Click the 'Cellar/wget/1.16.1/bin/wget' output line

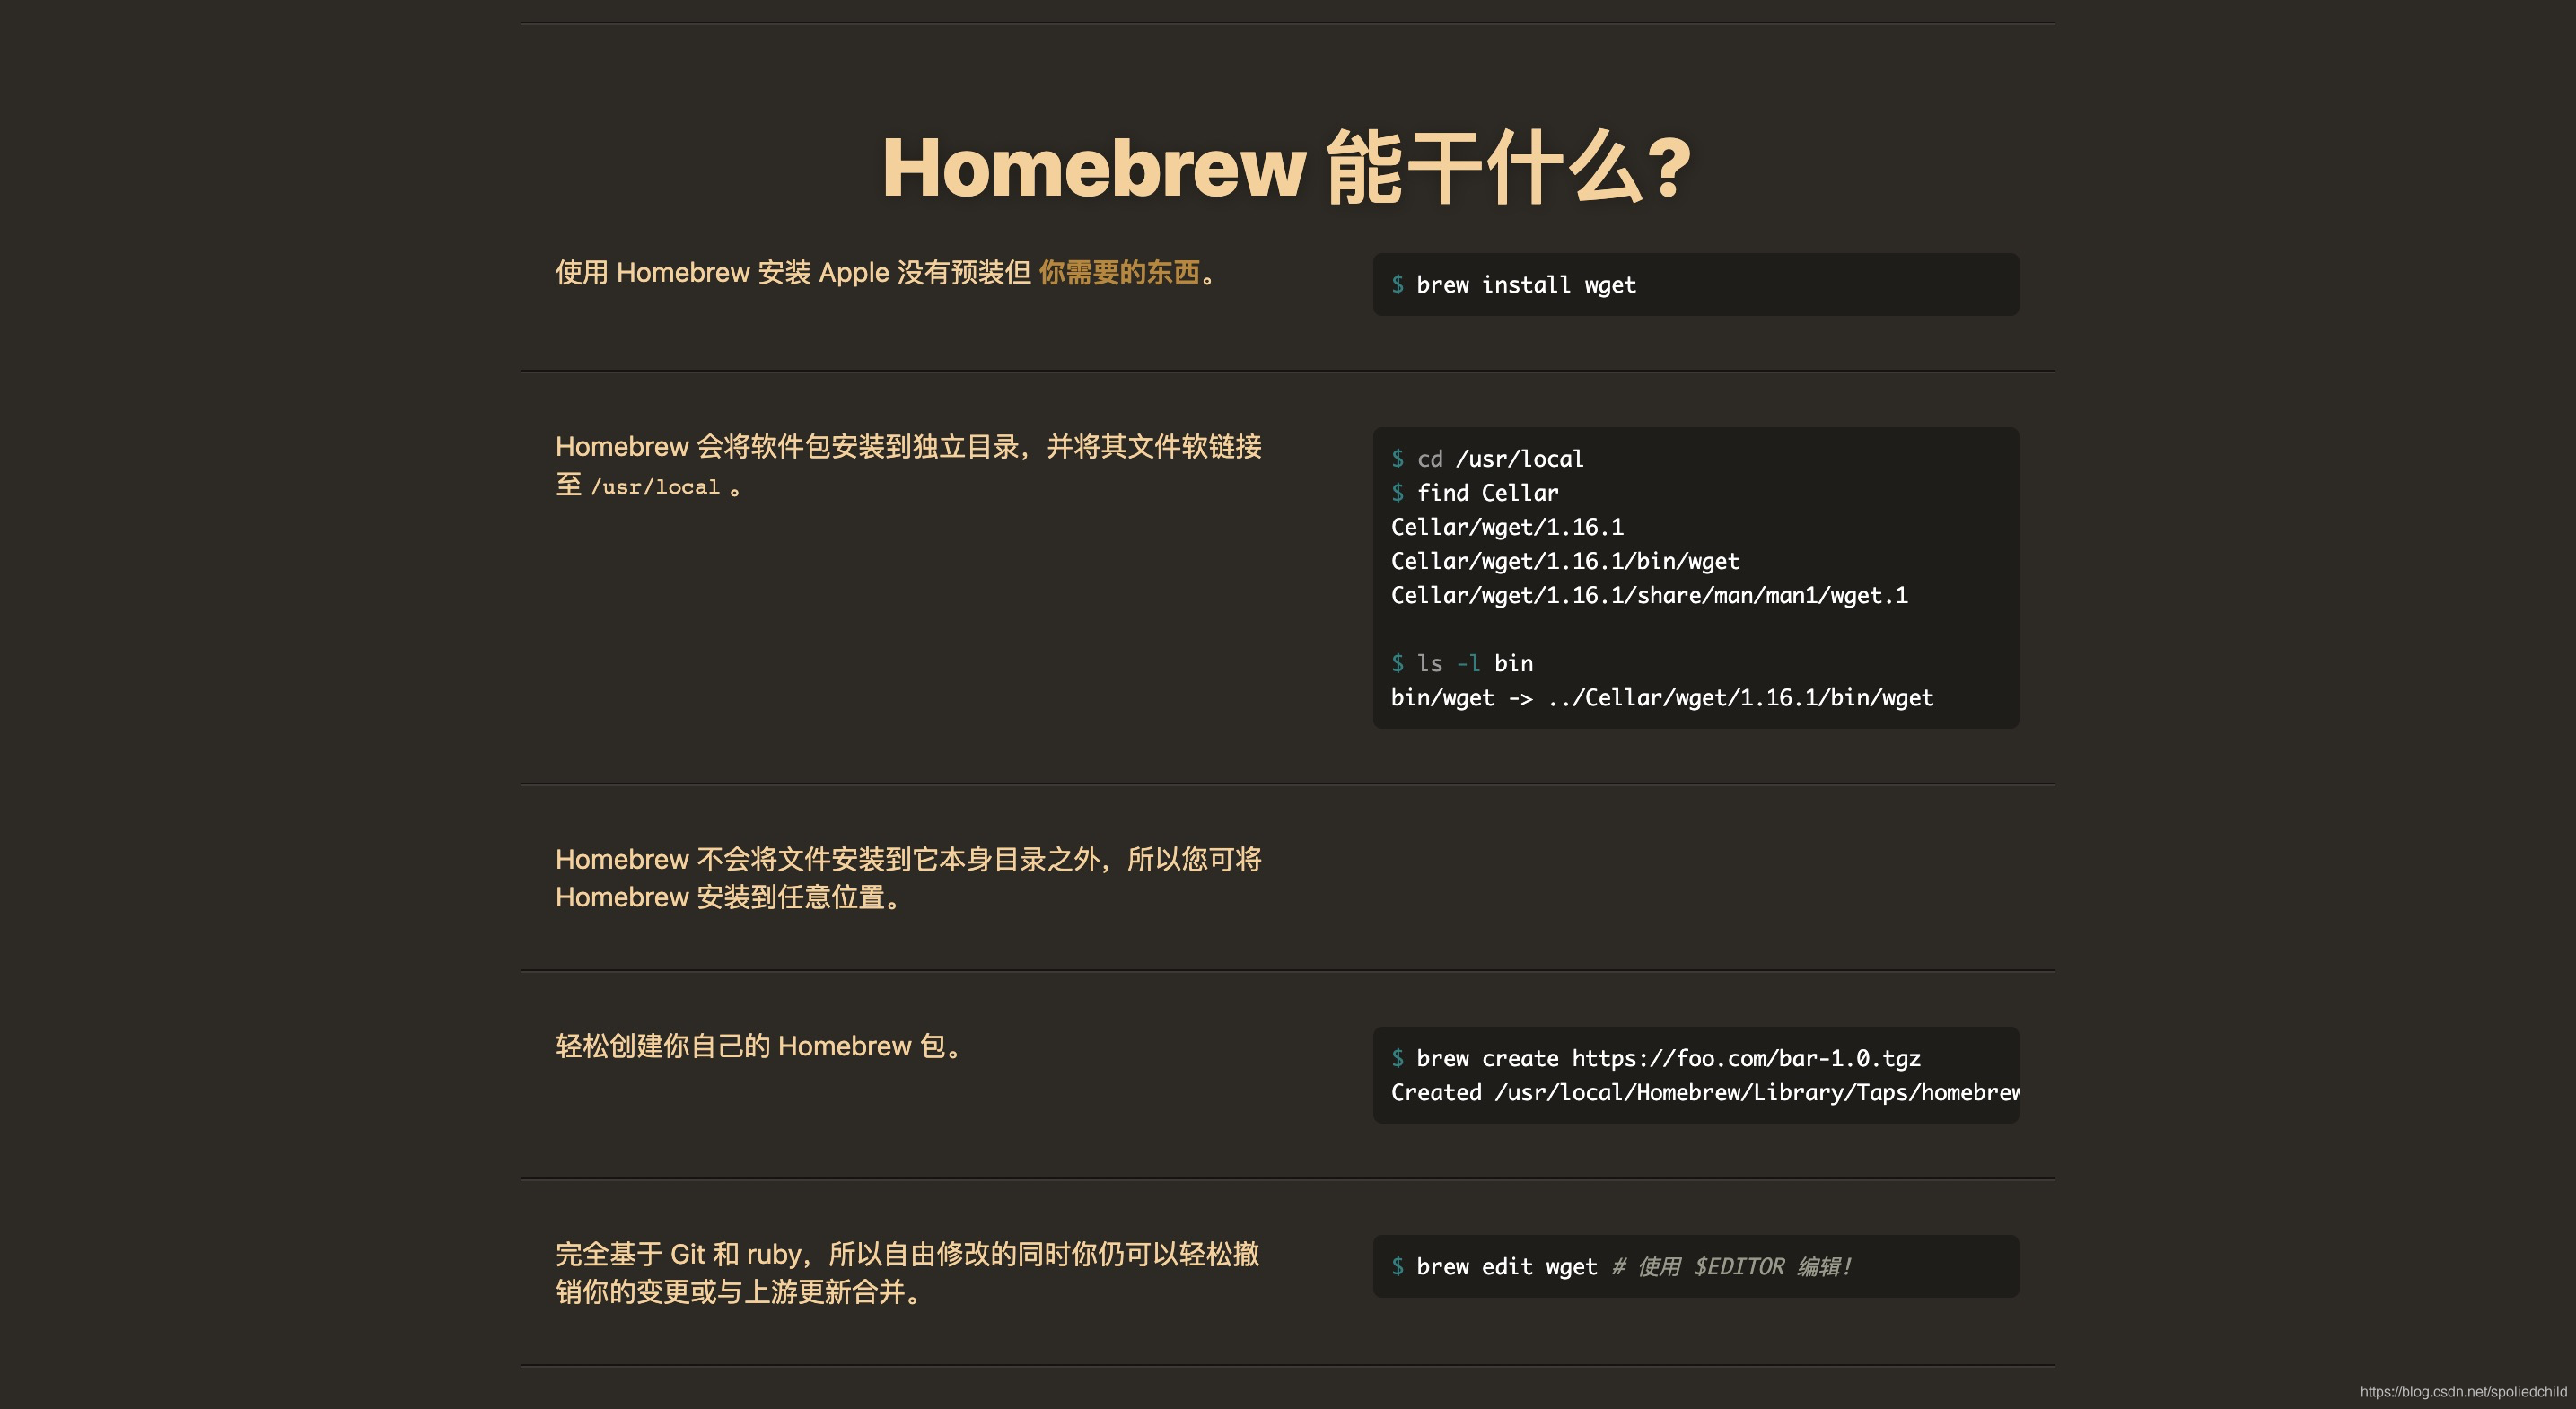(1565, 561)
